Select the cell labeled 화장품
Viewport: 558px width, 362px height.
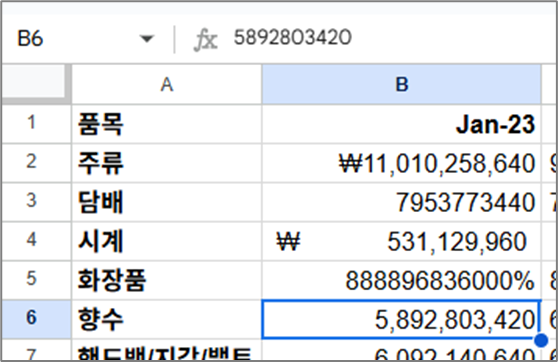click(167, 280)
